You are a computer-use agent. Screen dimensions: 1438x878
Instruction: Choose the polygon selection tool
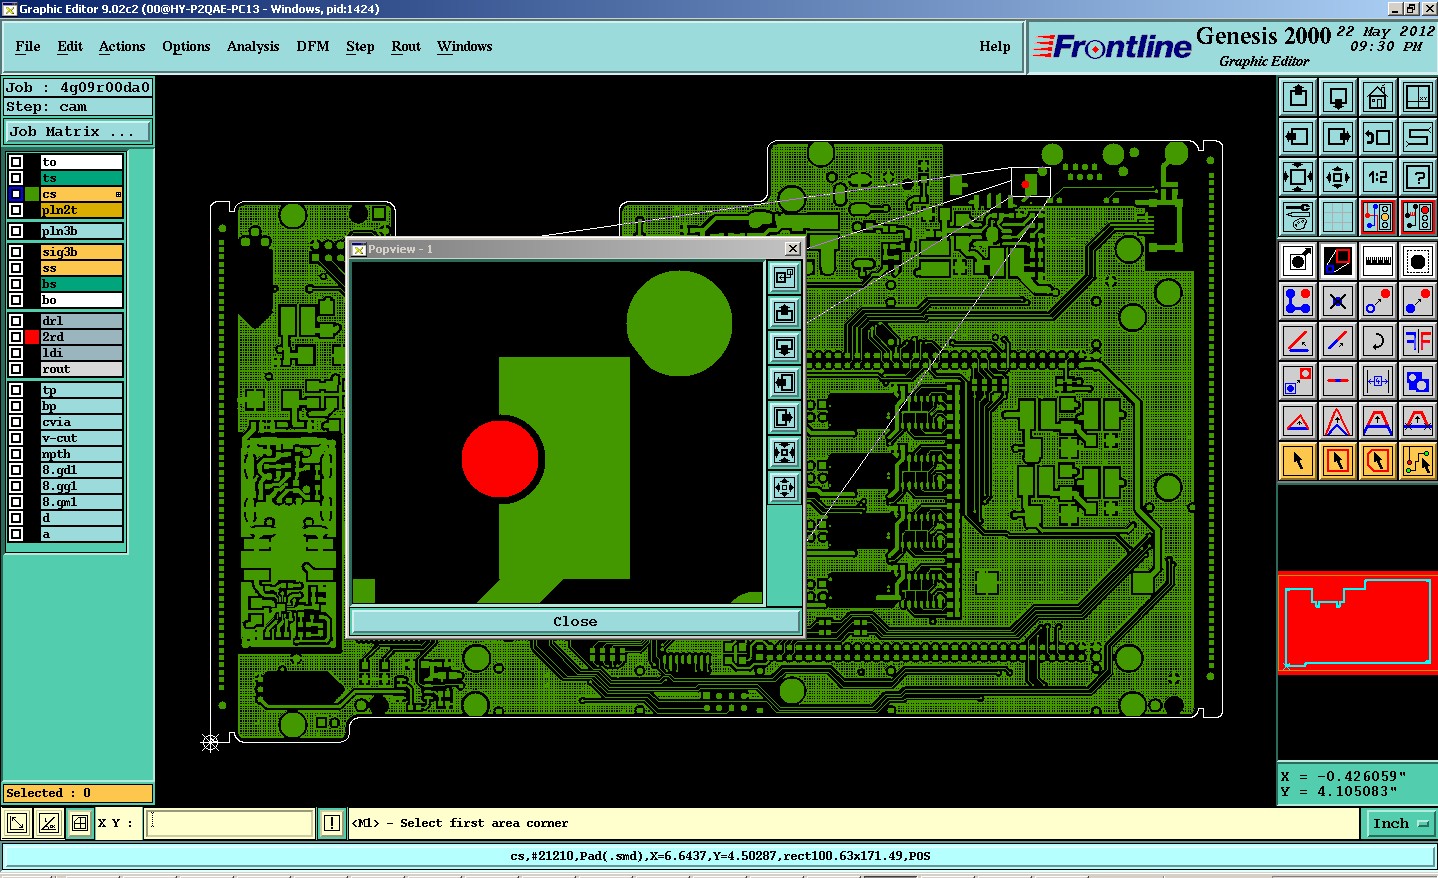(x=1378, y=461)
